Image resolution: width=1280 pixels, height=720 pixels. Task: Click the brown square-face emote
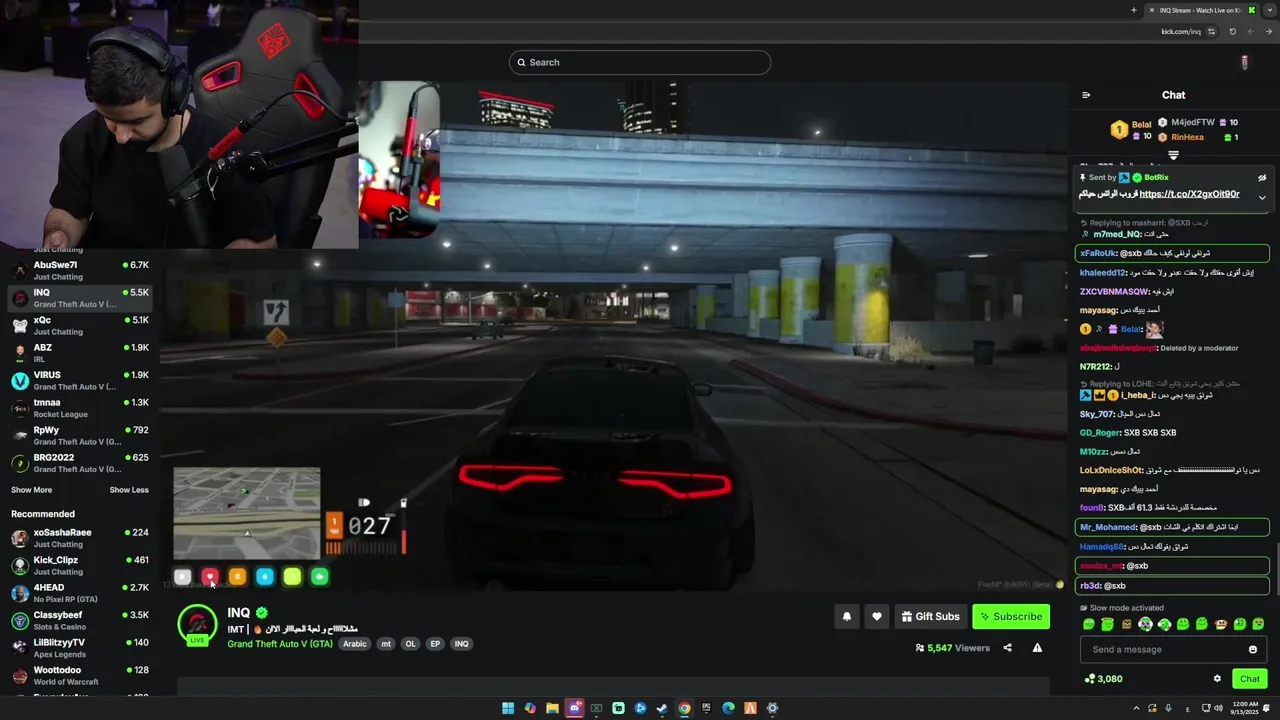pos(1126,624)
